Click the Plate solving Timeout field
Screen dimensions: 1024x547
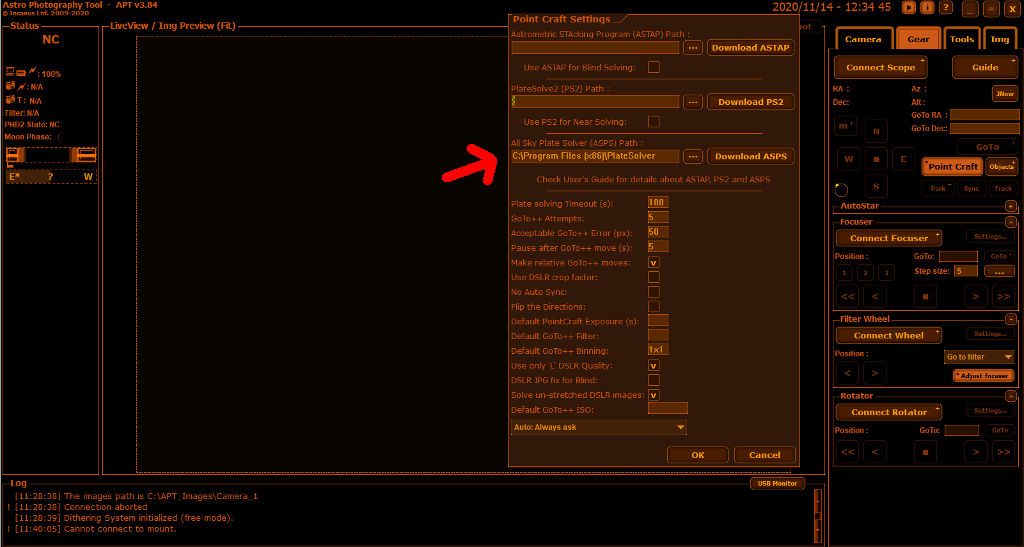[x=658, y=204]
